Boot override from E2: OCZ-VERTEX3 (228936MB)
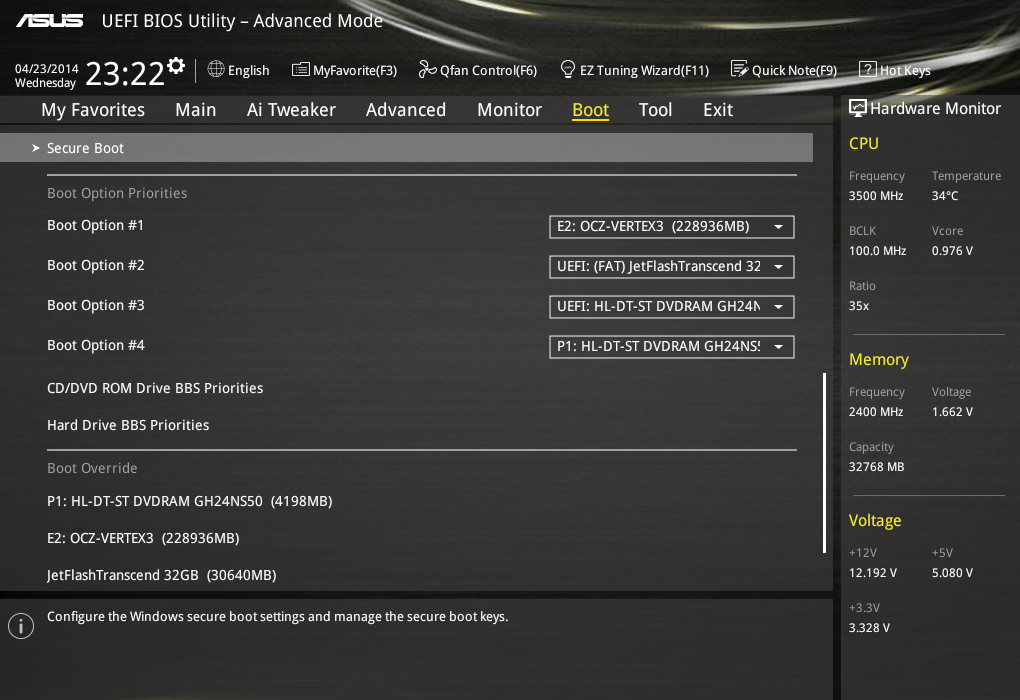The width and height of the screenshot is (1020, 700). [x=143, y=539]
